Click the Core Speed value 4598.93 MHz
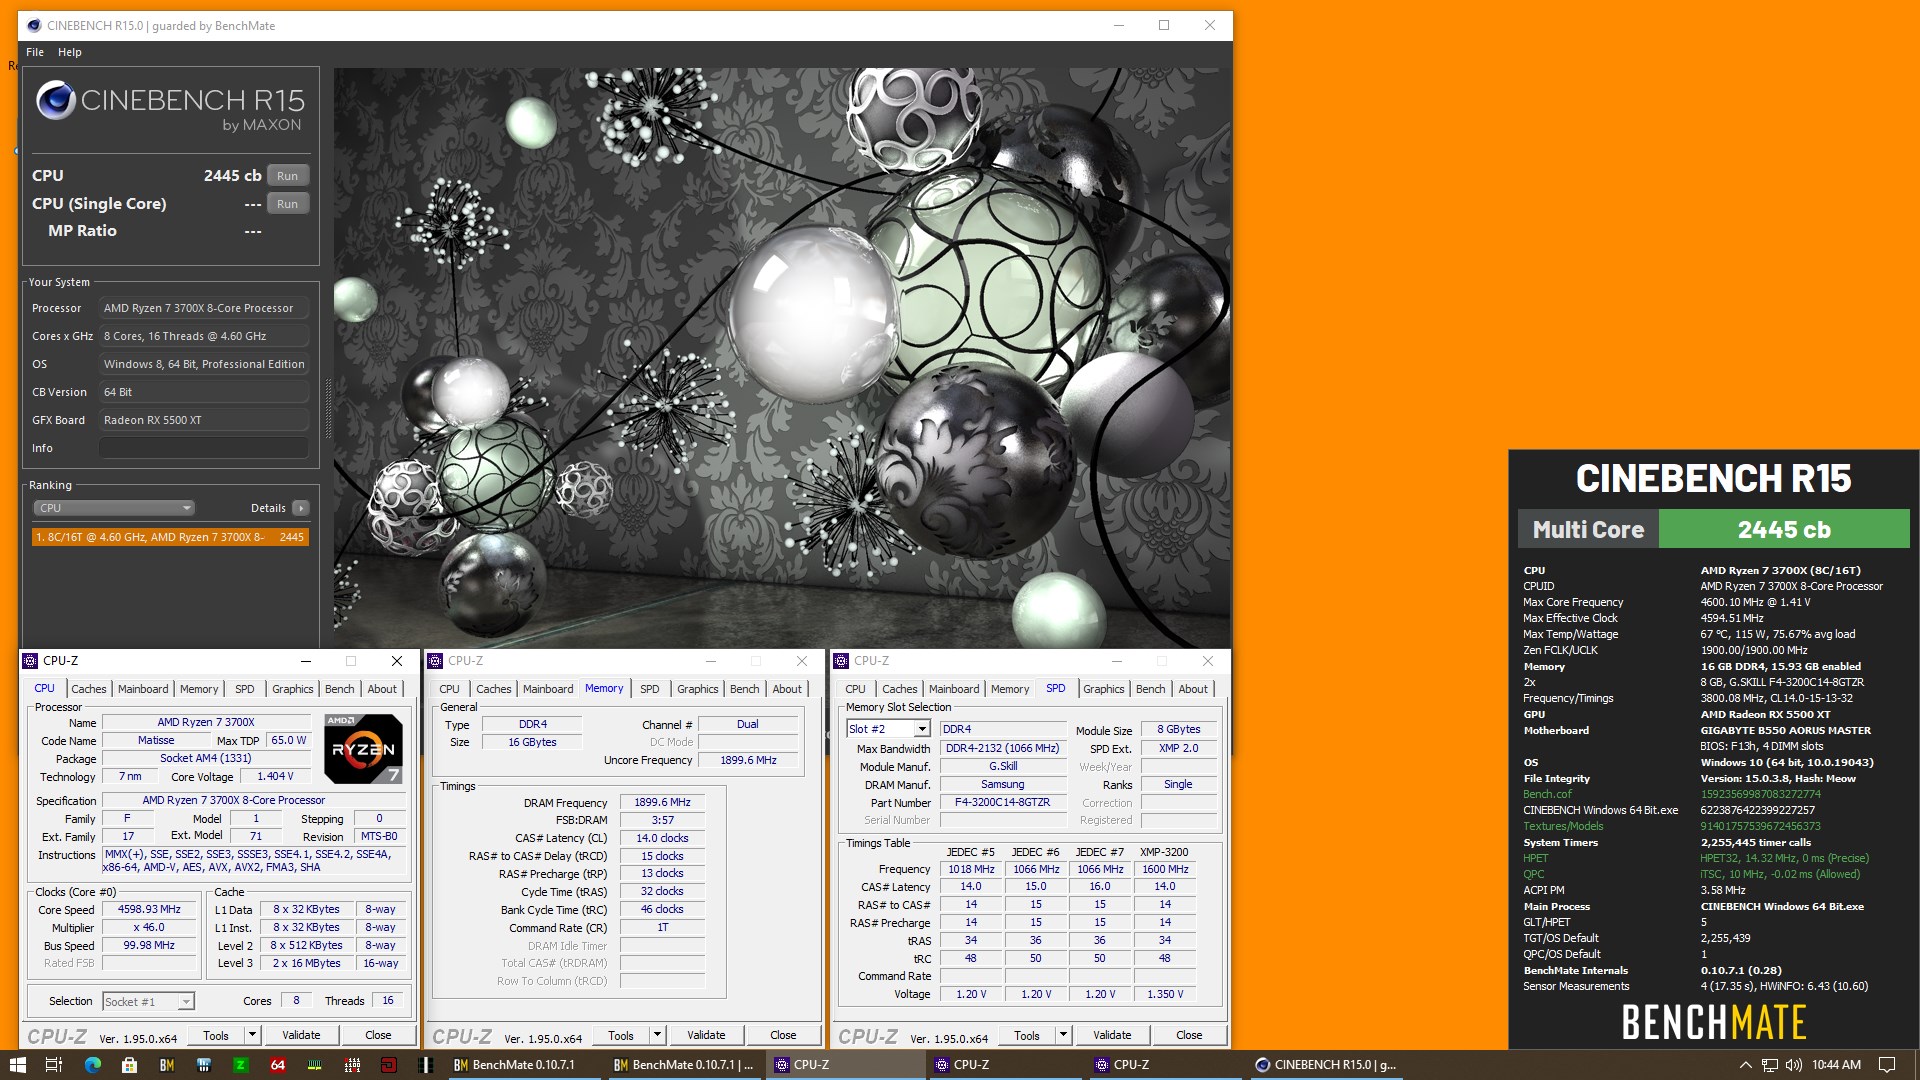This screenshot has height=1080, width=1920. 149,910
